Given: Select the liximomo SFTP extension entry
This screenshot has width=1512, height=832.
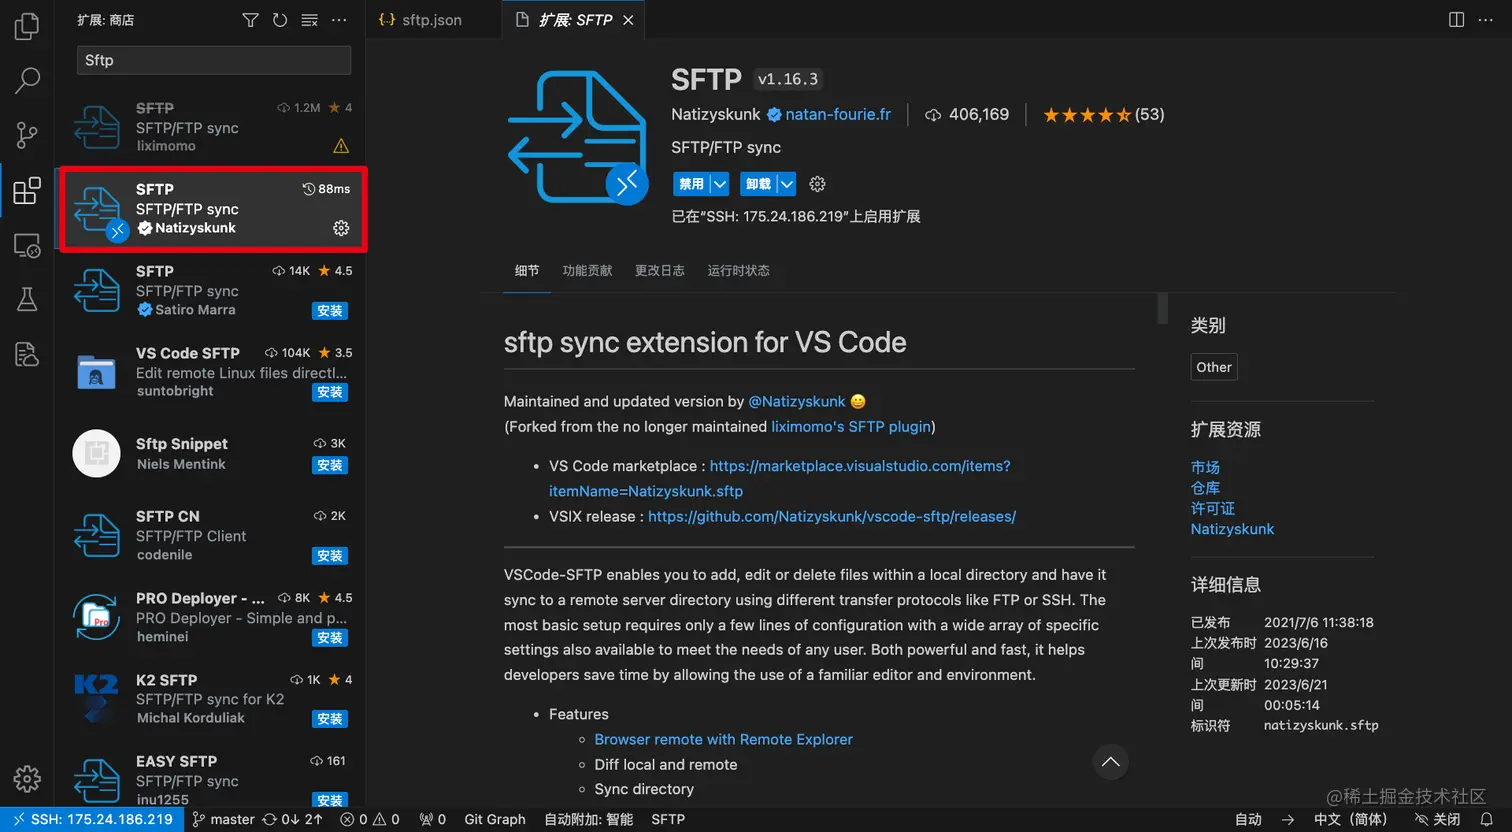Looking at the screenshot, I should (210, 127).
